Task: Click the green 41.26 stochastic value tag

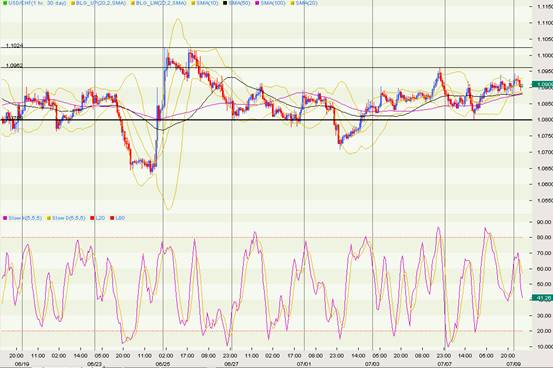Action: [542, 298]
